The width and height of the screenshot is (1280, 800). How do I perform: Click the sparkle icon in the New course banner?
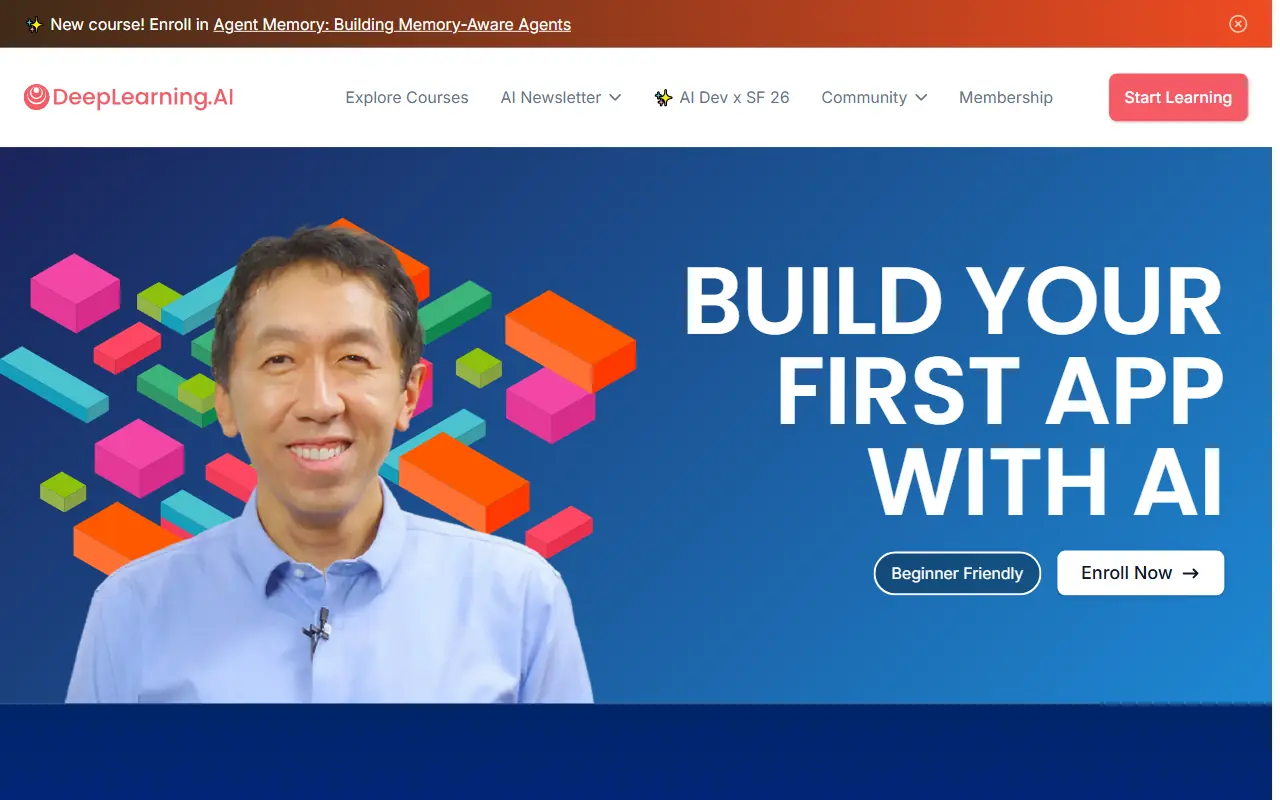click(34, 25)
